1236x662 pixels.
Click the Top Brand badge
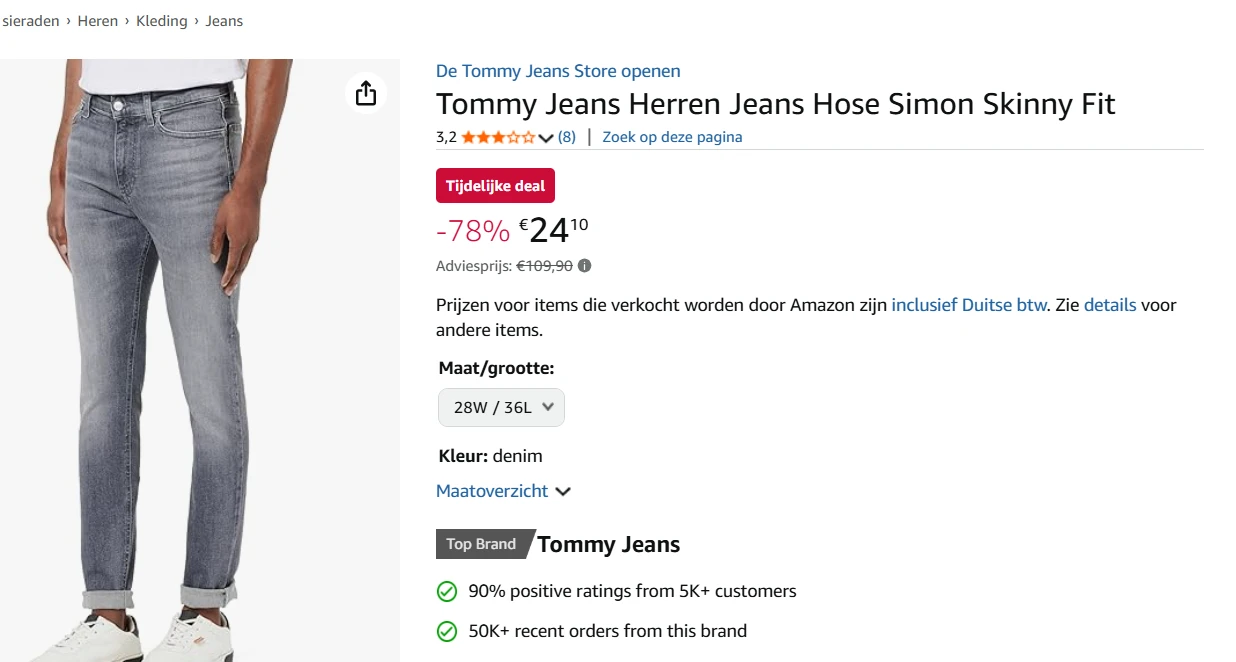coord(480,544)
